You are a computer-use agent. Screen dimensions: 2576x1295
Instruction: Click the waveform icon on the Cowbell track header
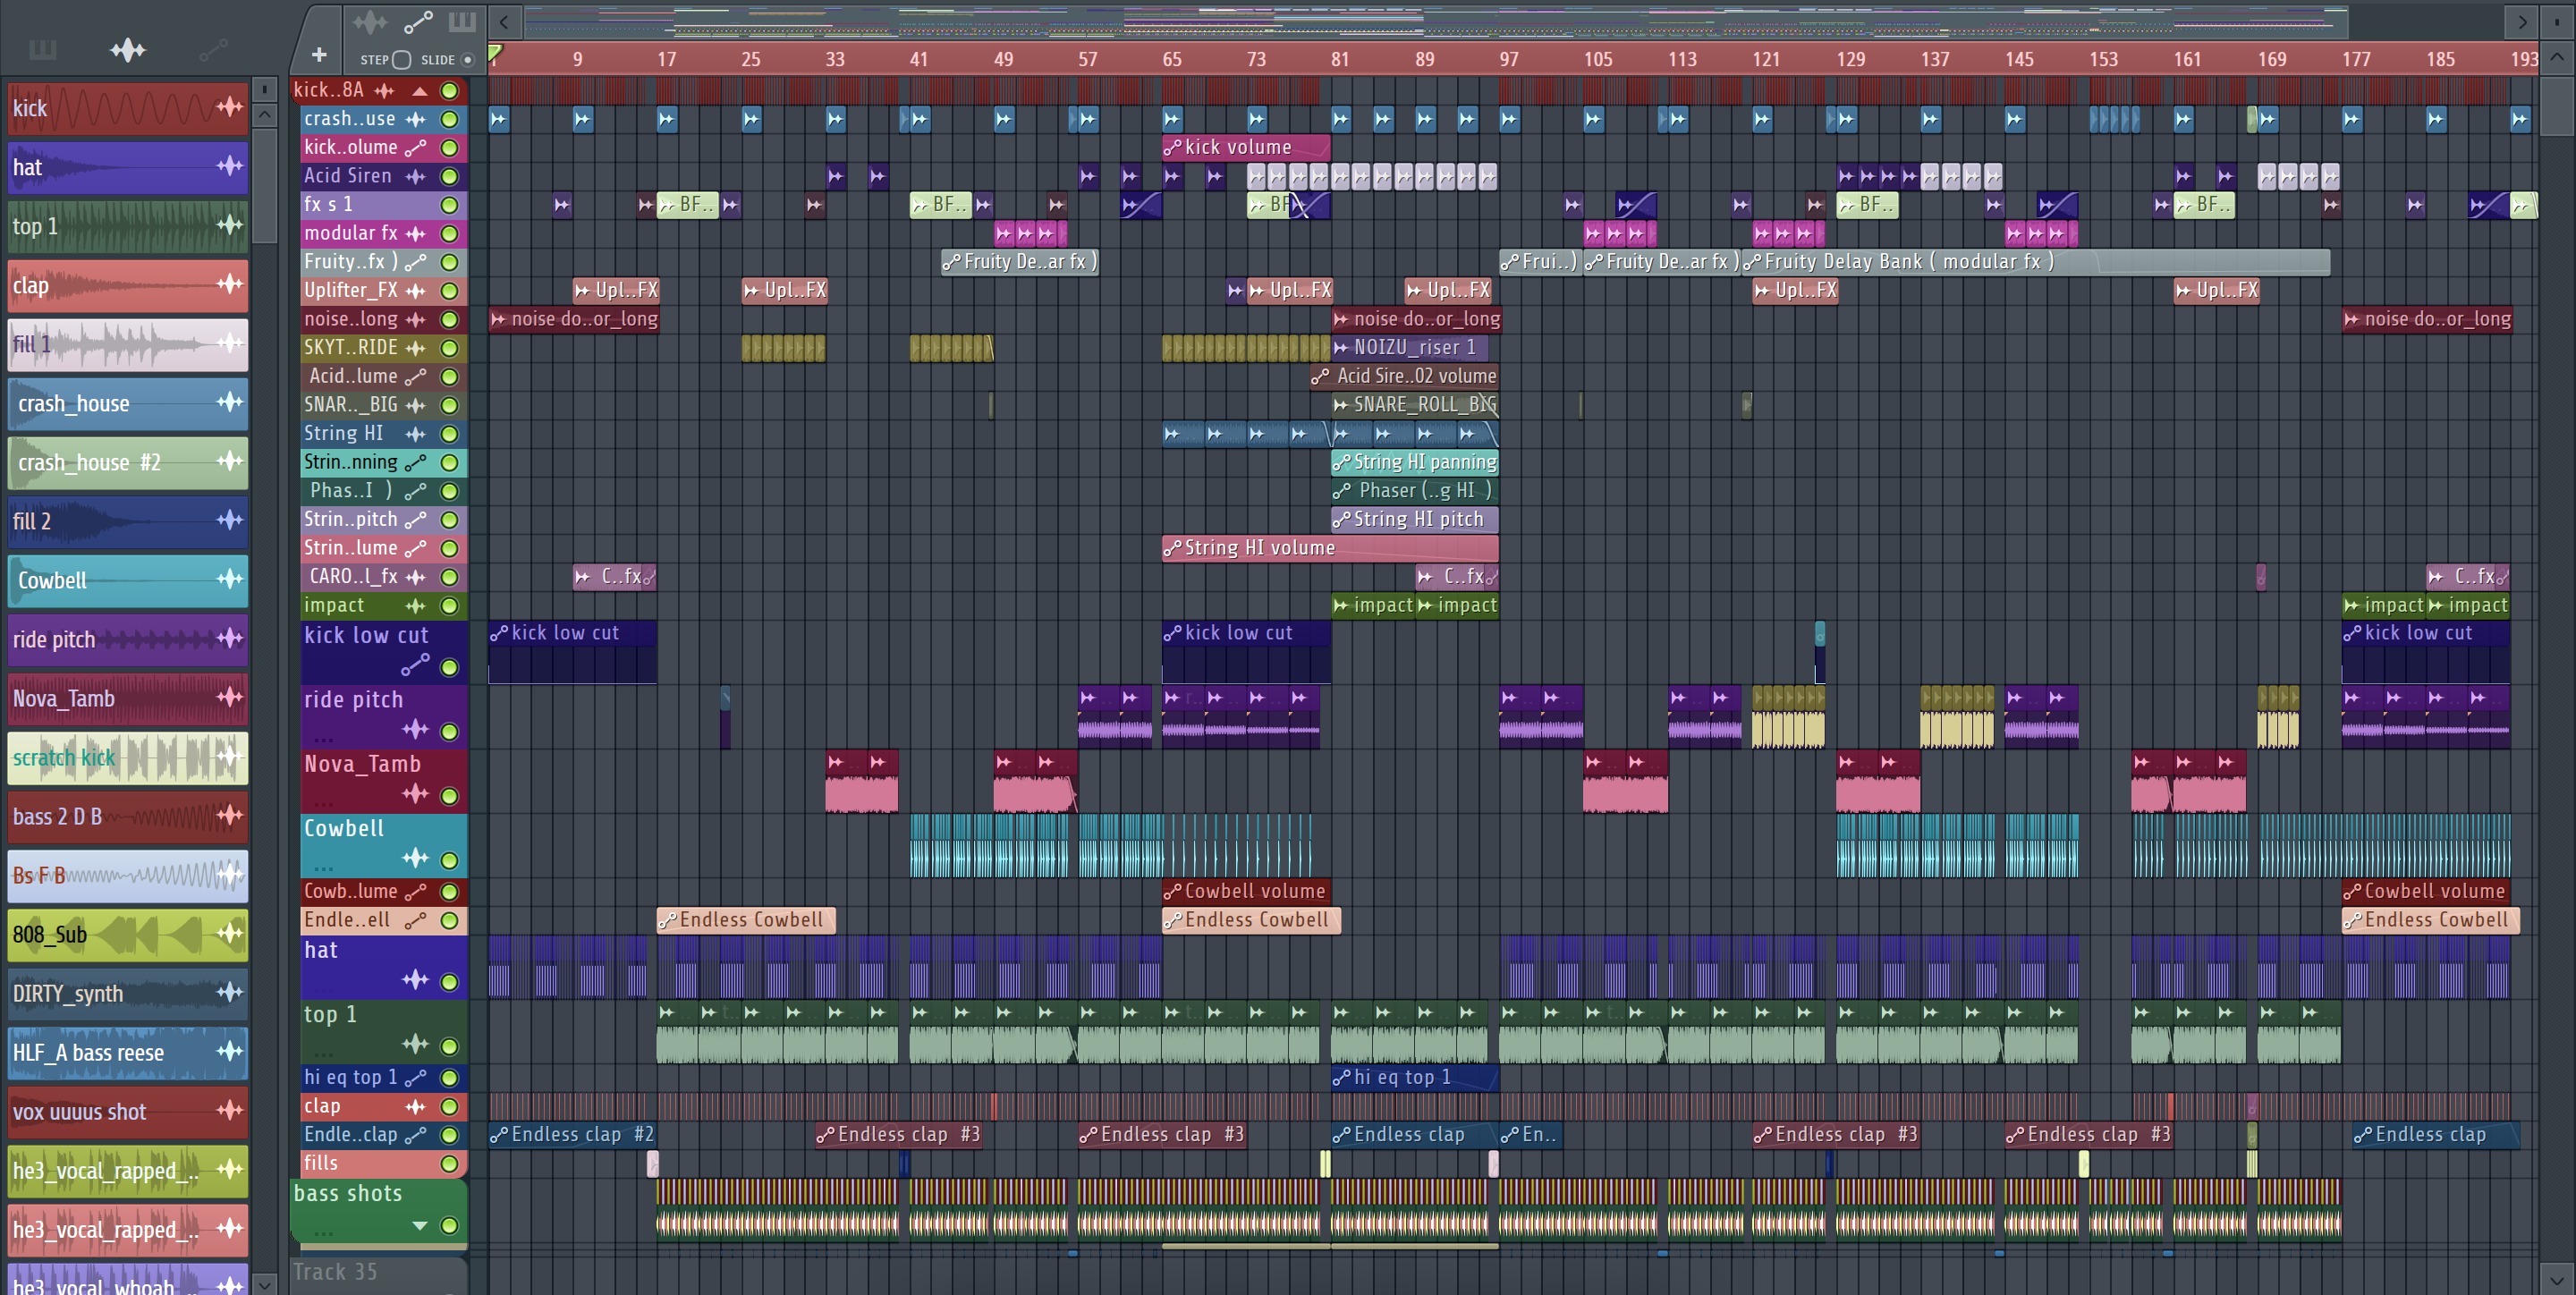[415, 859]
